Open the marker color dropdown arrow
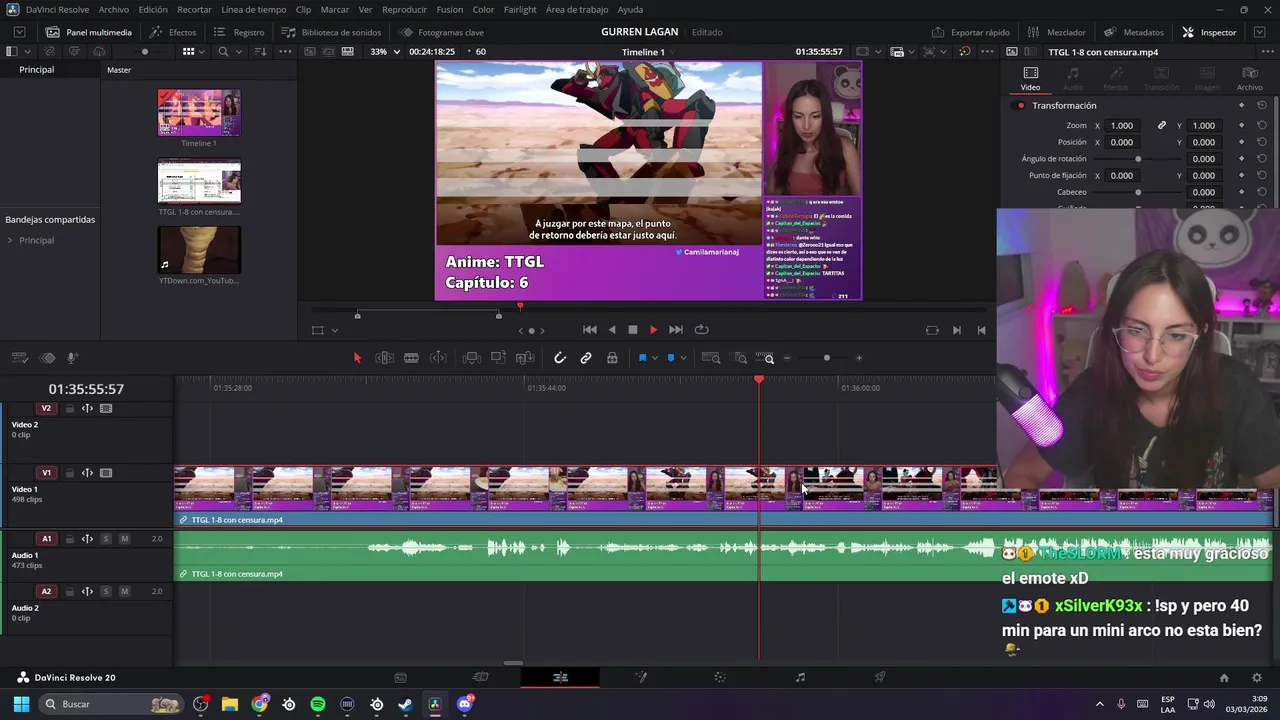 click(683, 358)
